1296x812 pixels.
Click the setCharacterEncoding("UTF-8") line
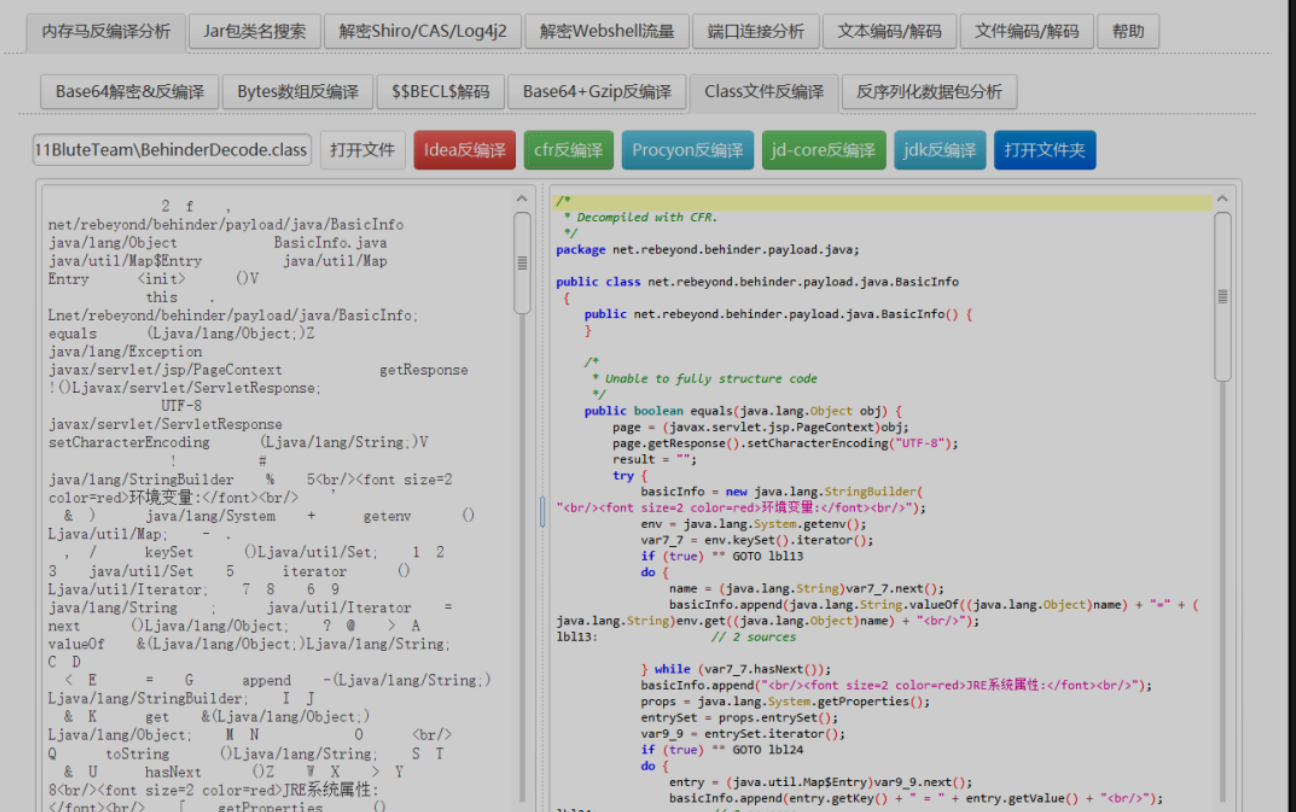point(785,443)
